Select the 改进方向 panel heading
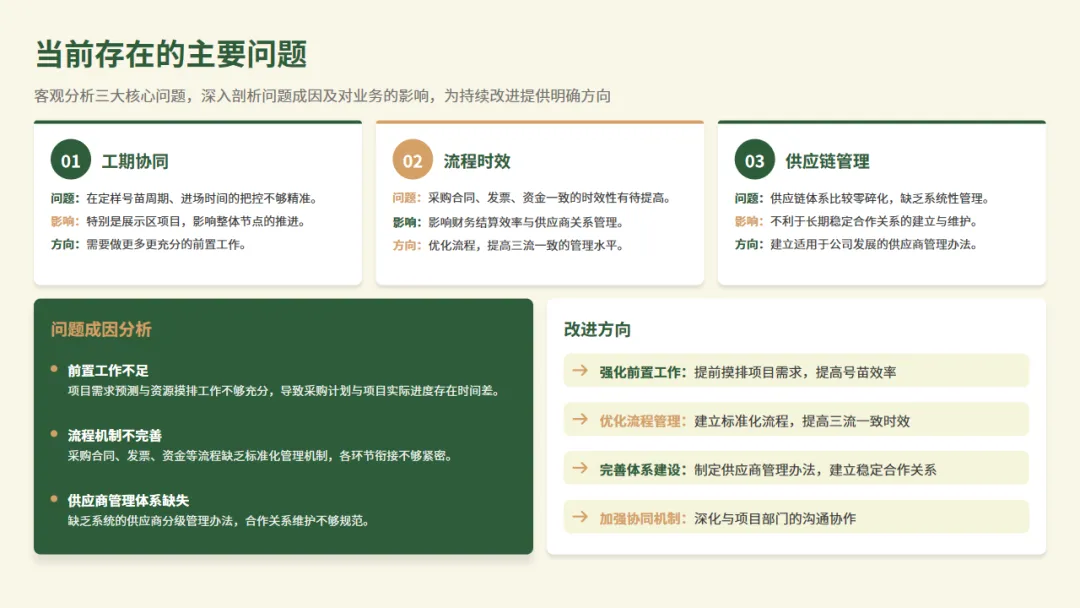Viewport: 1080px width, 608px height. (x=597, y=329)
